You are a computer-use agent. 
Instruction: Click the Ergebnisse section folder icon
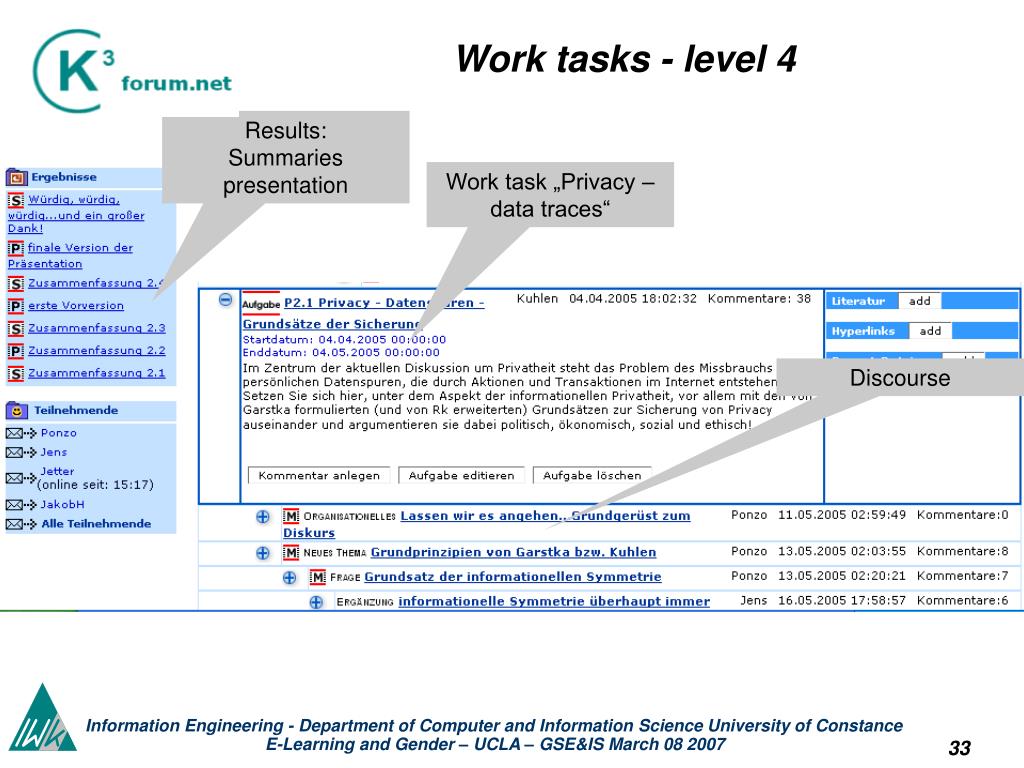pyautogui.click(x=16, y=177)
